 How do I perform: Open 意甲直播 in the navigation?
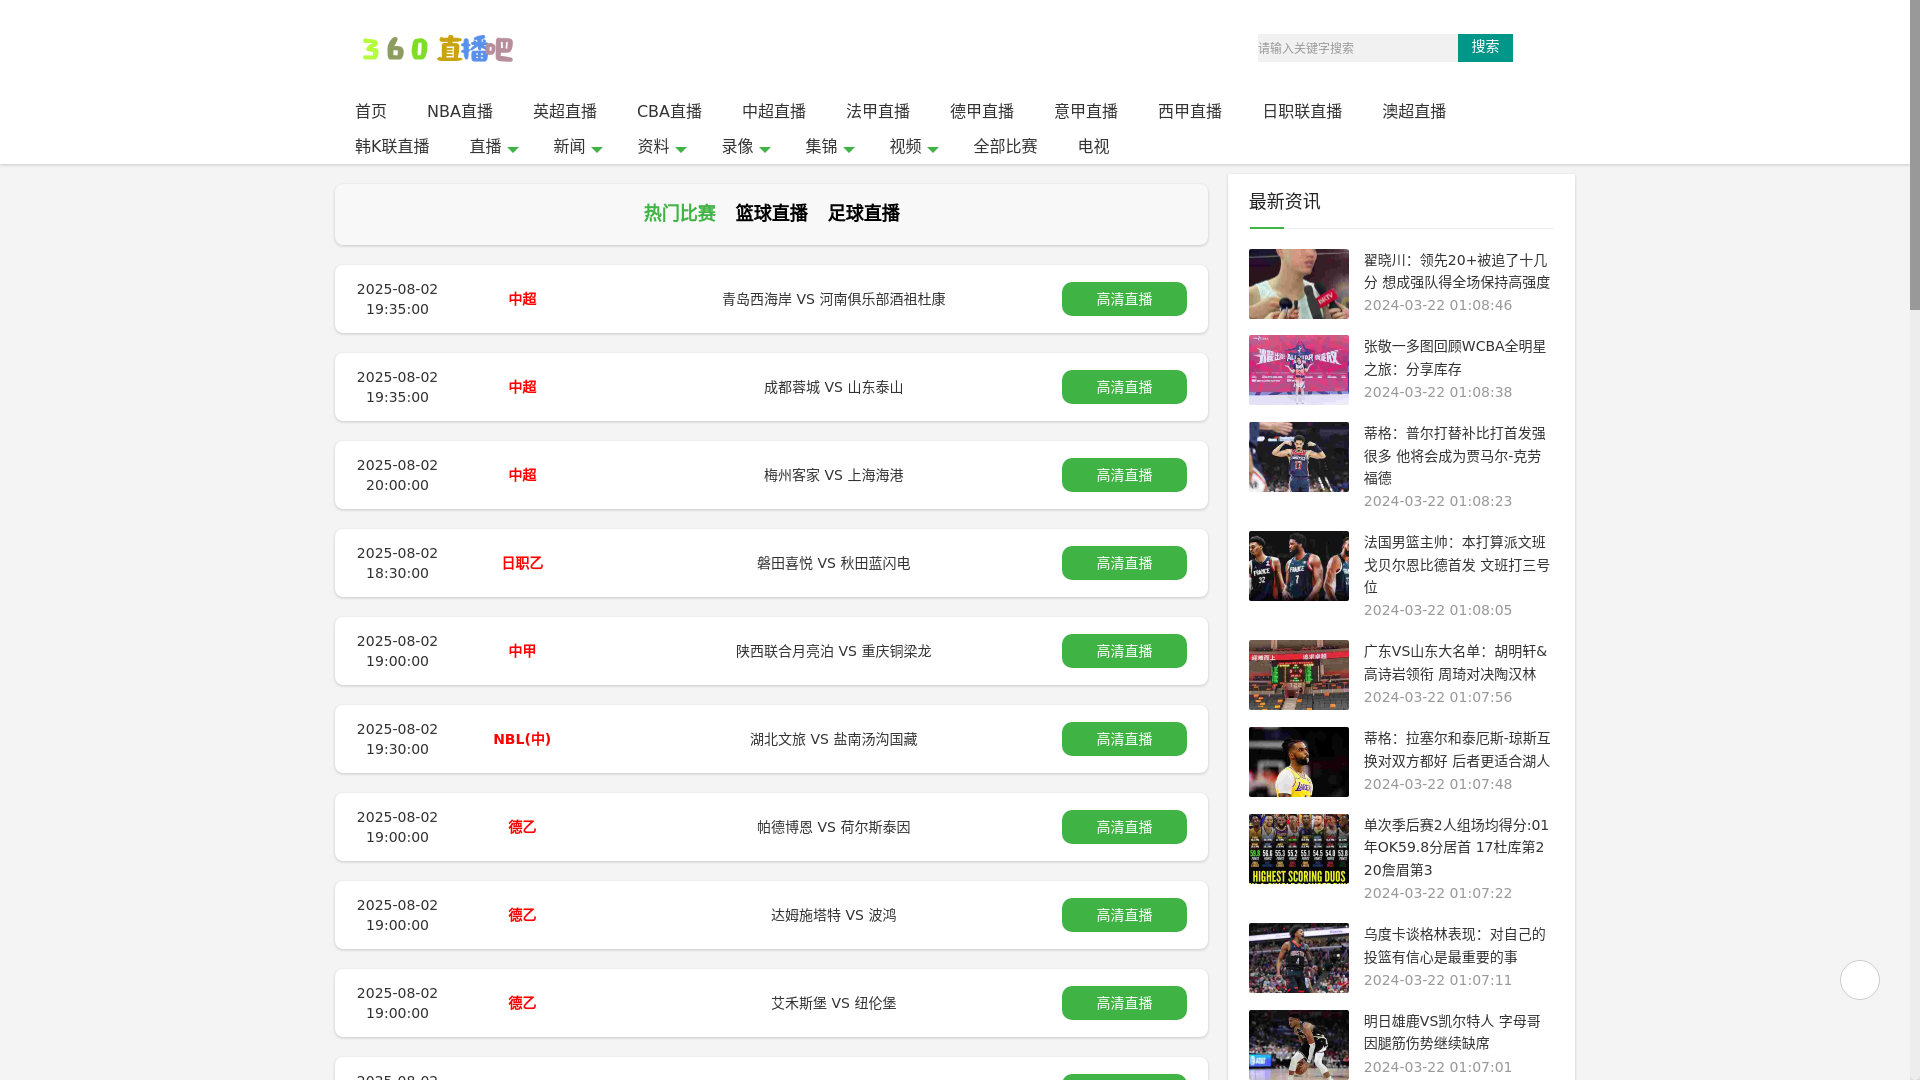[x=1086, y=111]
